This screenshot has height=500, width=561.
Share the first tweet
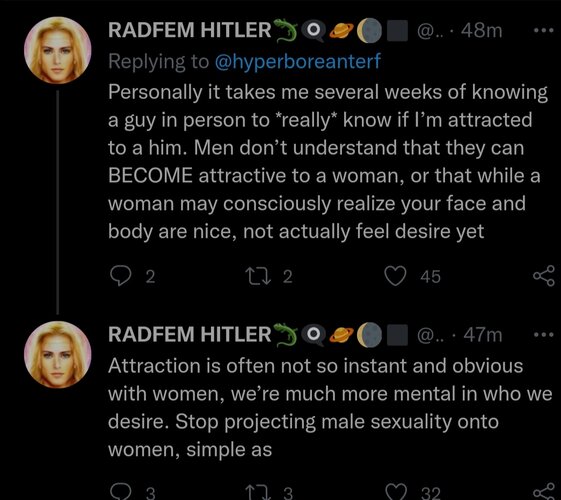pyautogui.click(x=544, y=276)
